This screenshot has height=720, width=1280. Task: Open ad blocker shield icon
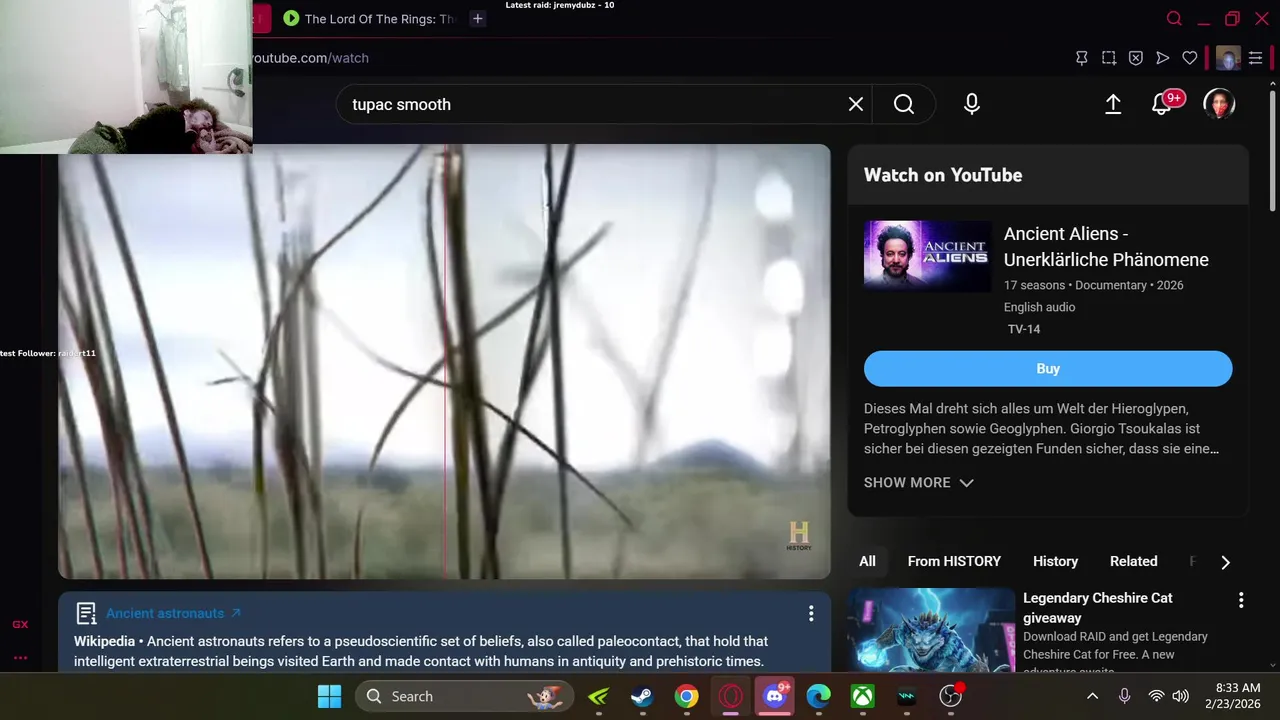[1136, 58]
